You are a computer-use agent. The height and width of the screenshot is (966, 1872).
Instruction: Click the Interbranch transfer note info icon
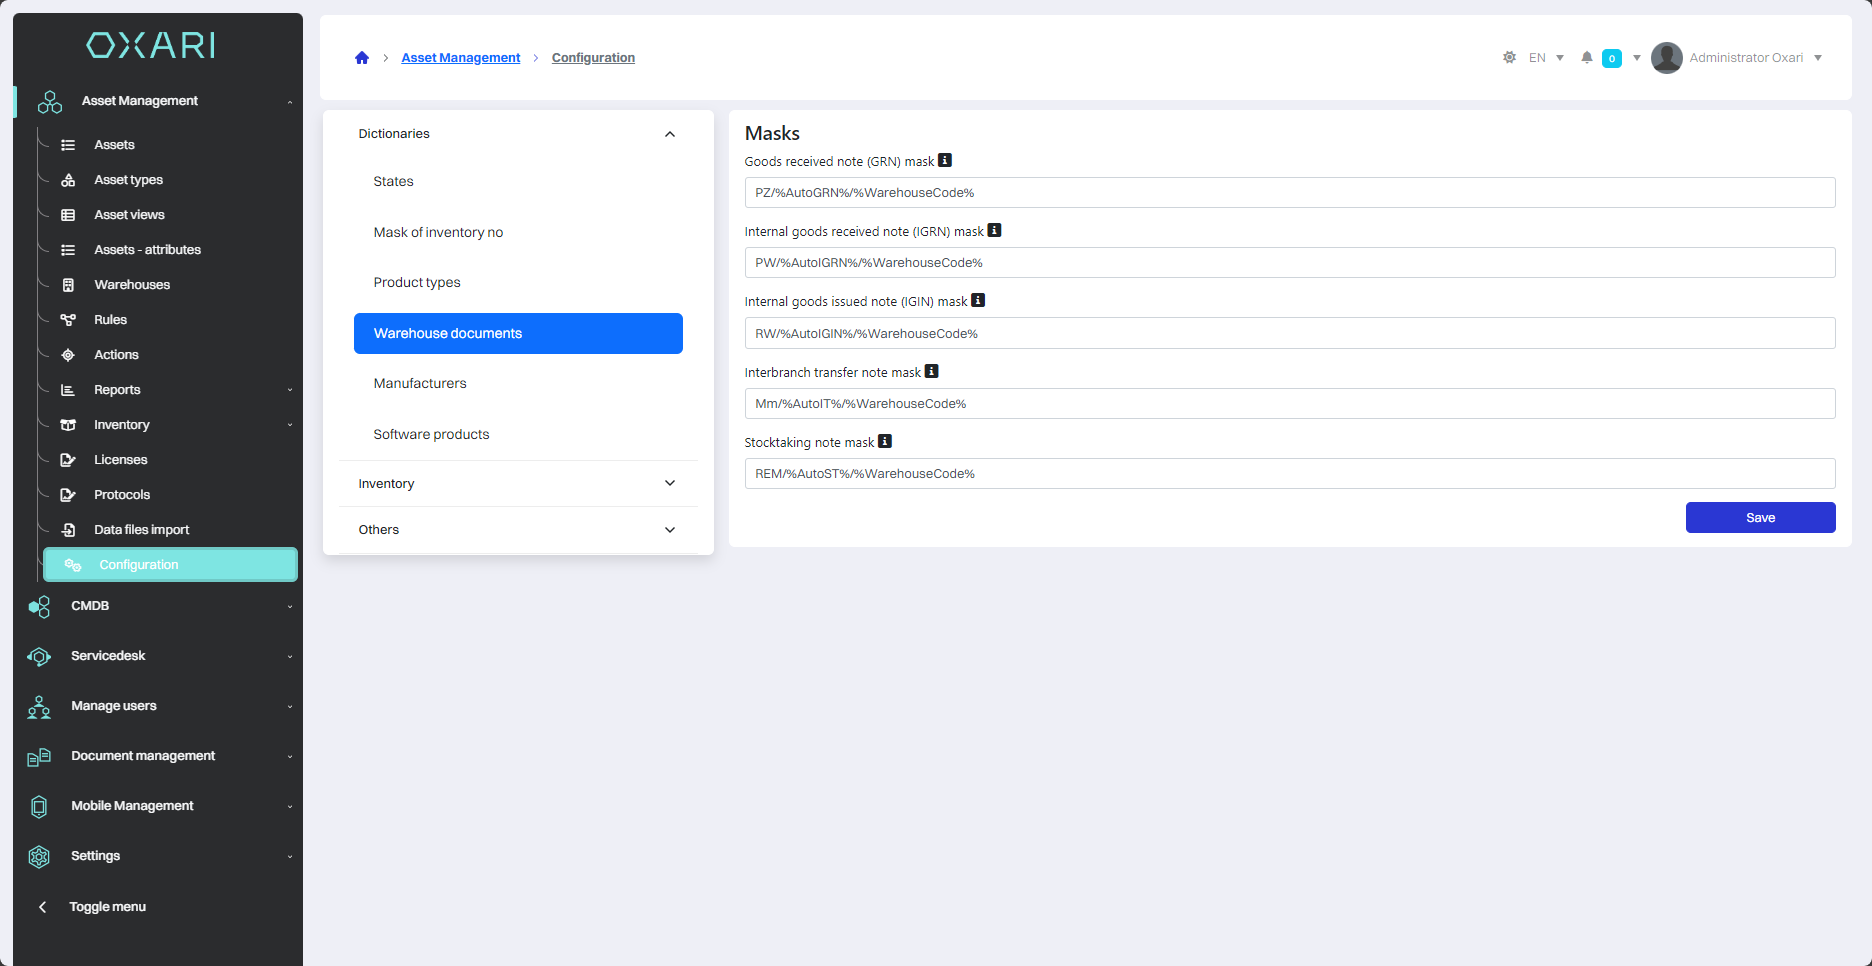[x=931, y=371]
